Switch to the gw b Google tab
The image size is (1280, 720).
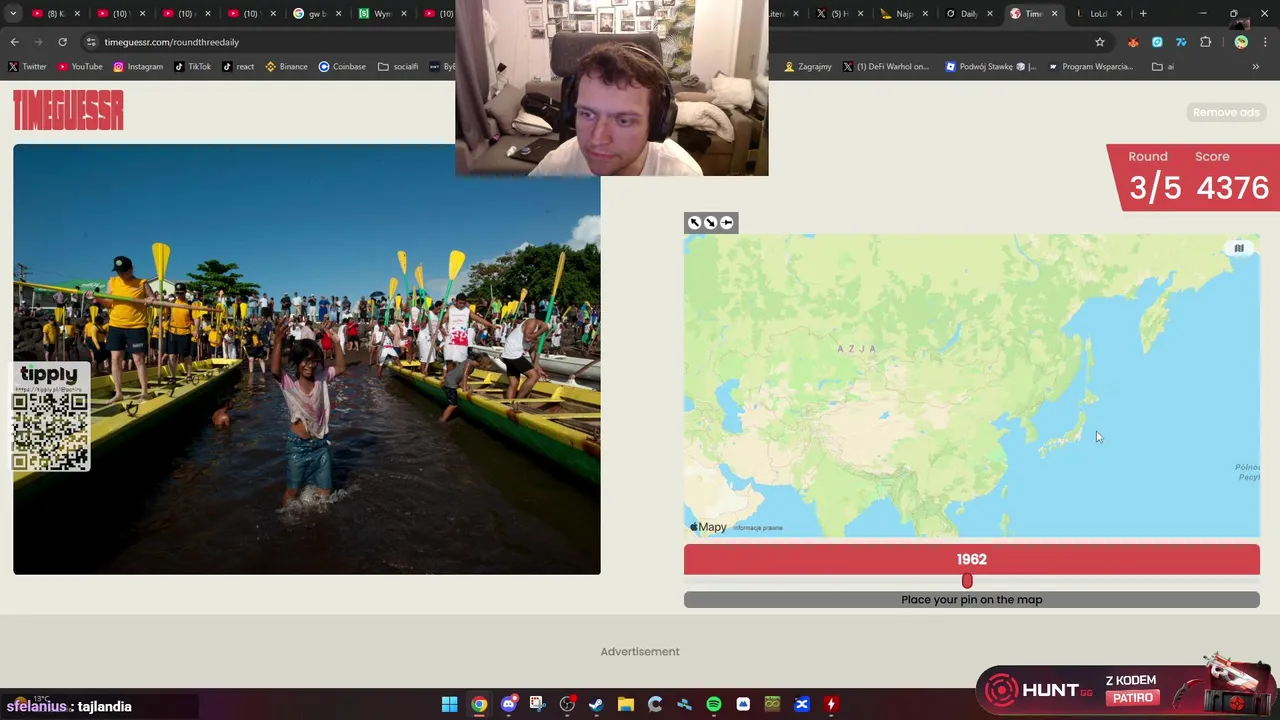click(317, 13)
